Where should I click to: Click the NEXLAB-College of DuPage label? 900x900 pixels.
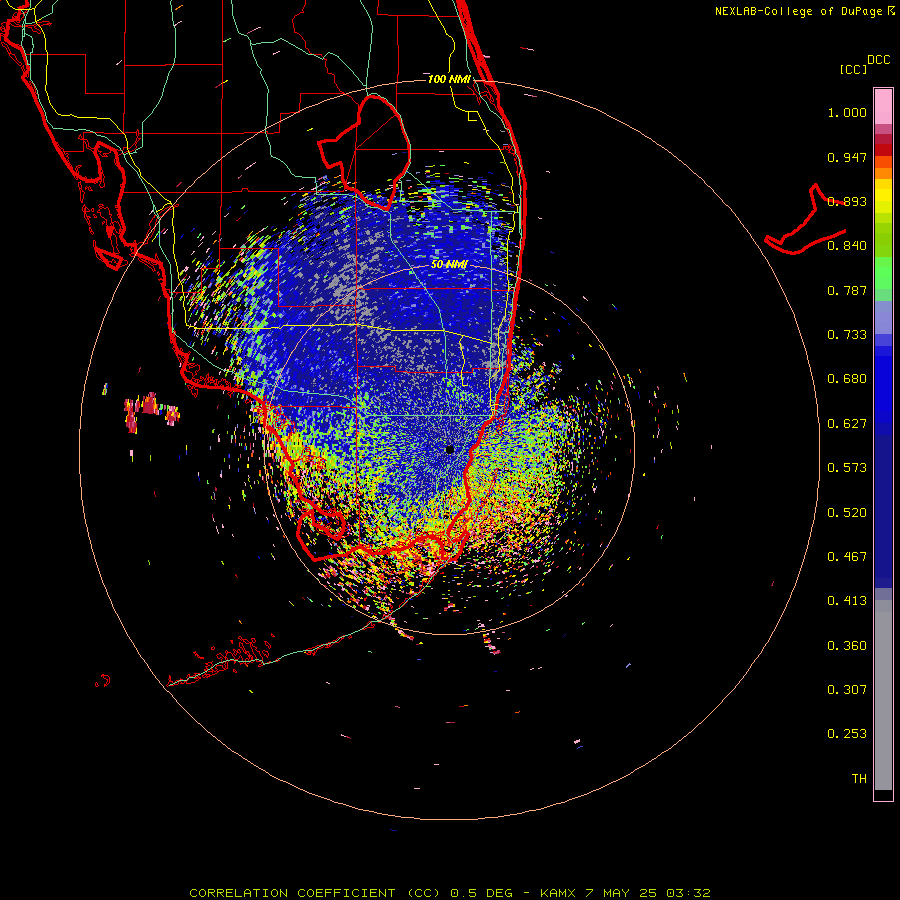[x=798, y=11]
